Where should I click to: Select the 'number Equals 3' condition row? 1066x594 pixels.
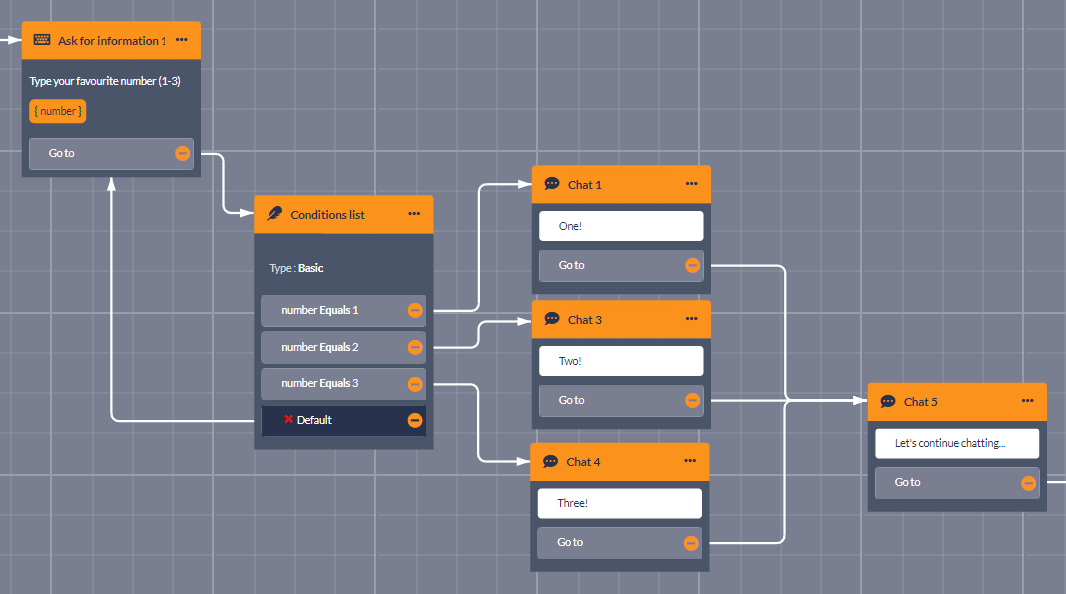330,383
